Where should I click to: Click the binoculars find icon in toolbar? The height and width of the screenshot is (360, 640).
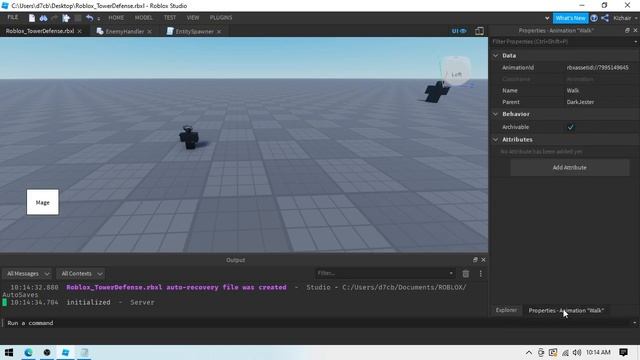tap(43, 18)
